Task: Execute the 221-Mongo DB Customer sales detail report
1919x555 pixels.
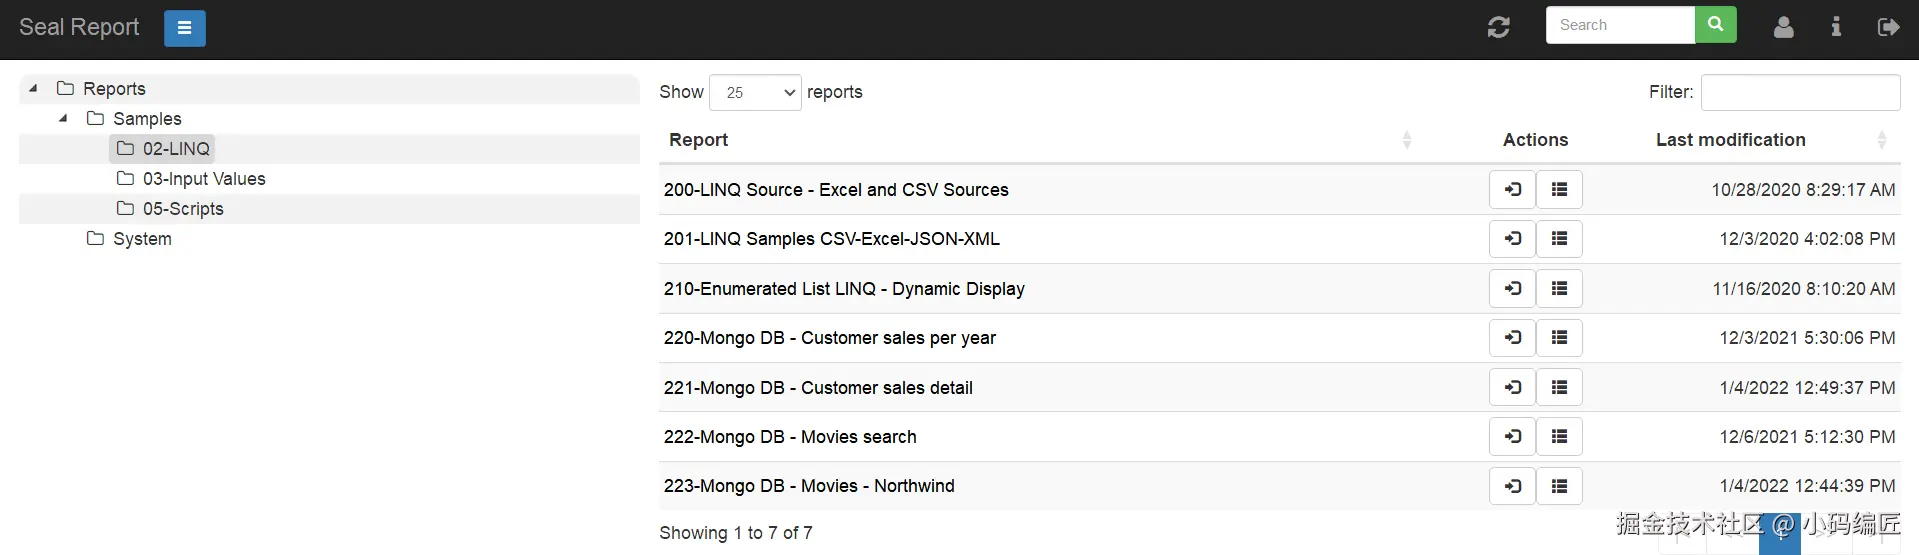Action: tap(1512, 387)
